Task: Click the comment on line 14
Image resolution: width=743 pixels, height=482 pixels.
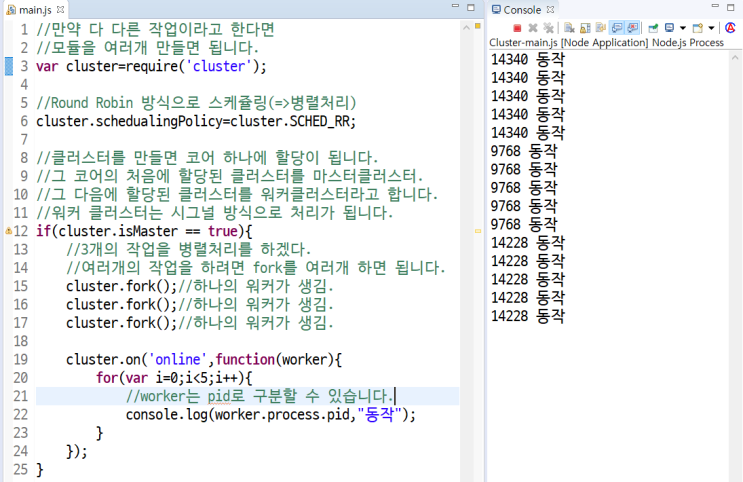Action: pos(256,268)
